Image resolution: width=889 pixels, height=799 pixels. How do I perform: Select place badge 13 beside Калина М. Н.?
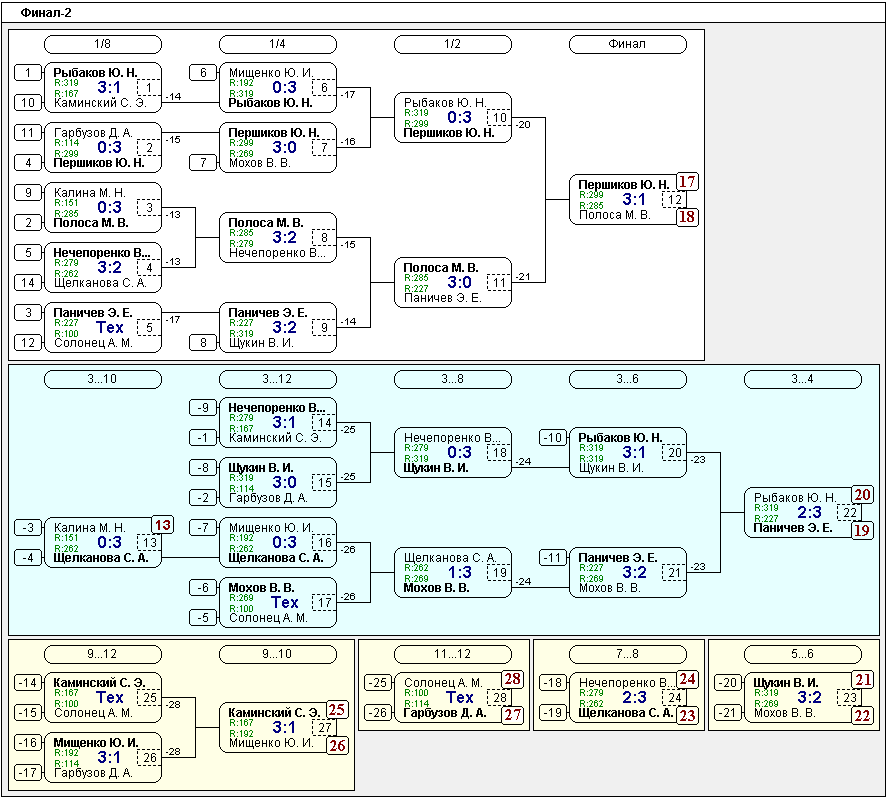pos(162,525)
